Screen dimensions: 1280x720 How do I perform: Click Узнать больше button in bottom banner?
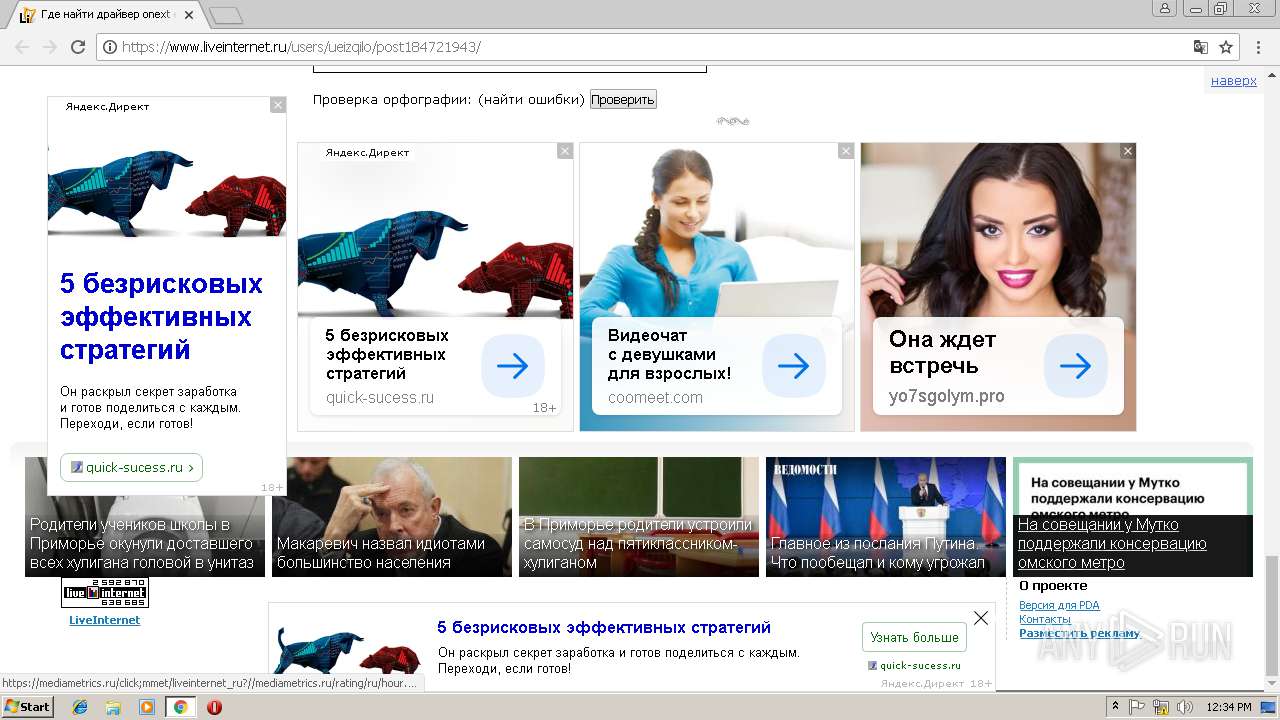pyautogui.click(x=914, y=637)
